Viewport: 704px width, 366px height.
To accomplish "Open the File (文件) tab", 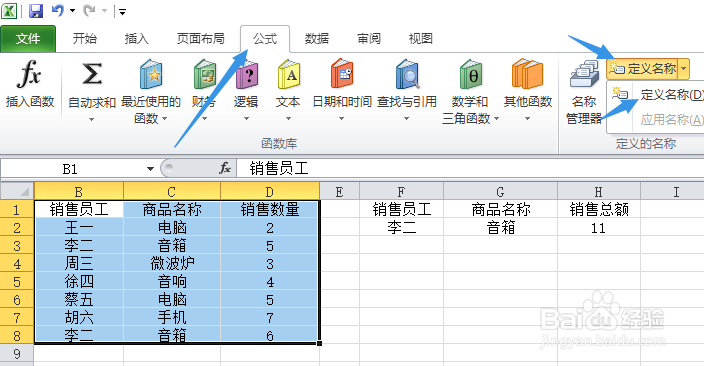I will [28, 39].
